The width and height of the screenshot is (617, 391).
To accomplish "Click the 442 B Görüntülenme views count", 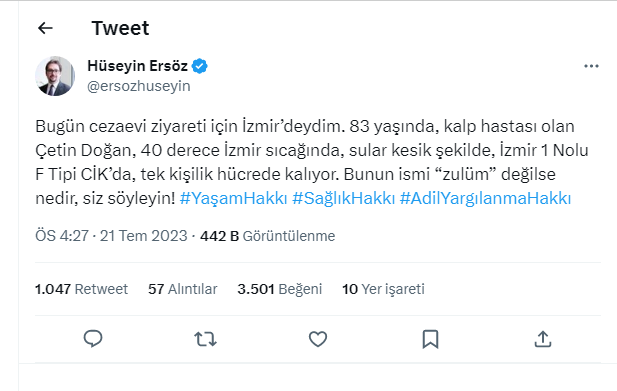I will pyautogui.click(x=268, y=236).
